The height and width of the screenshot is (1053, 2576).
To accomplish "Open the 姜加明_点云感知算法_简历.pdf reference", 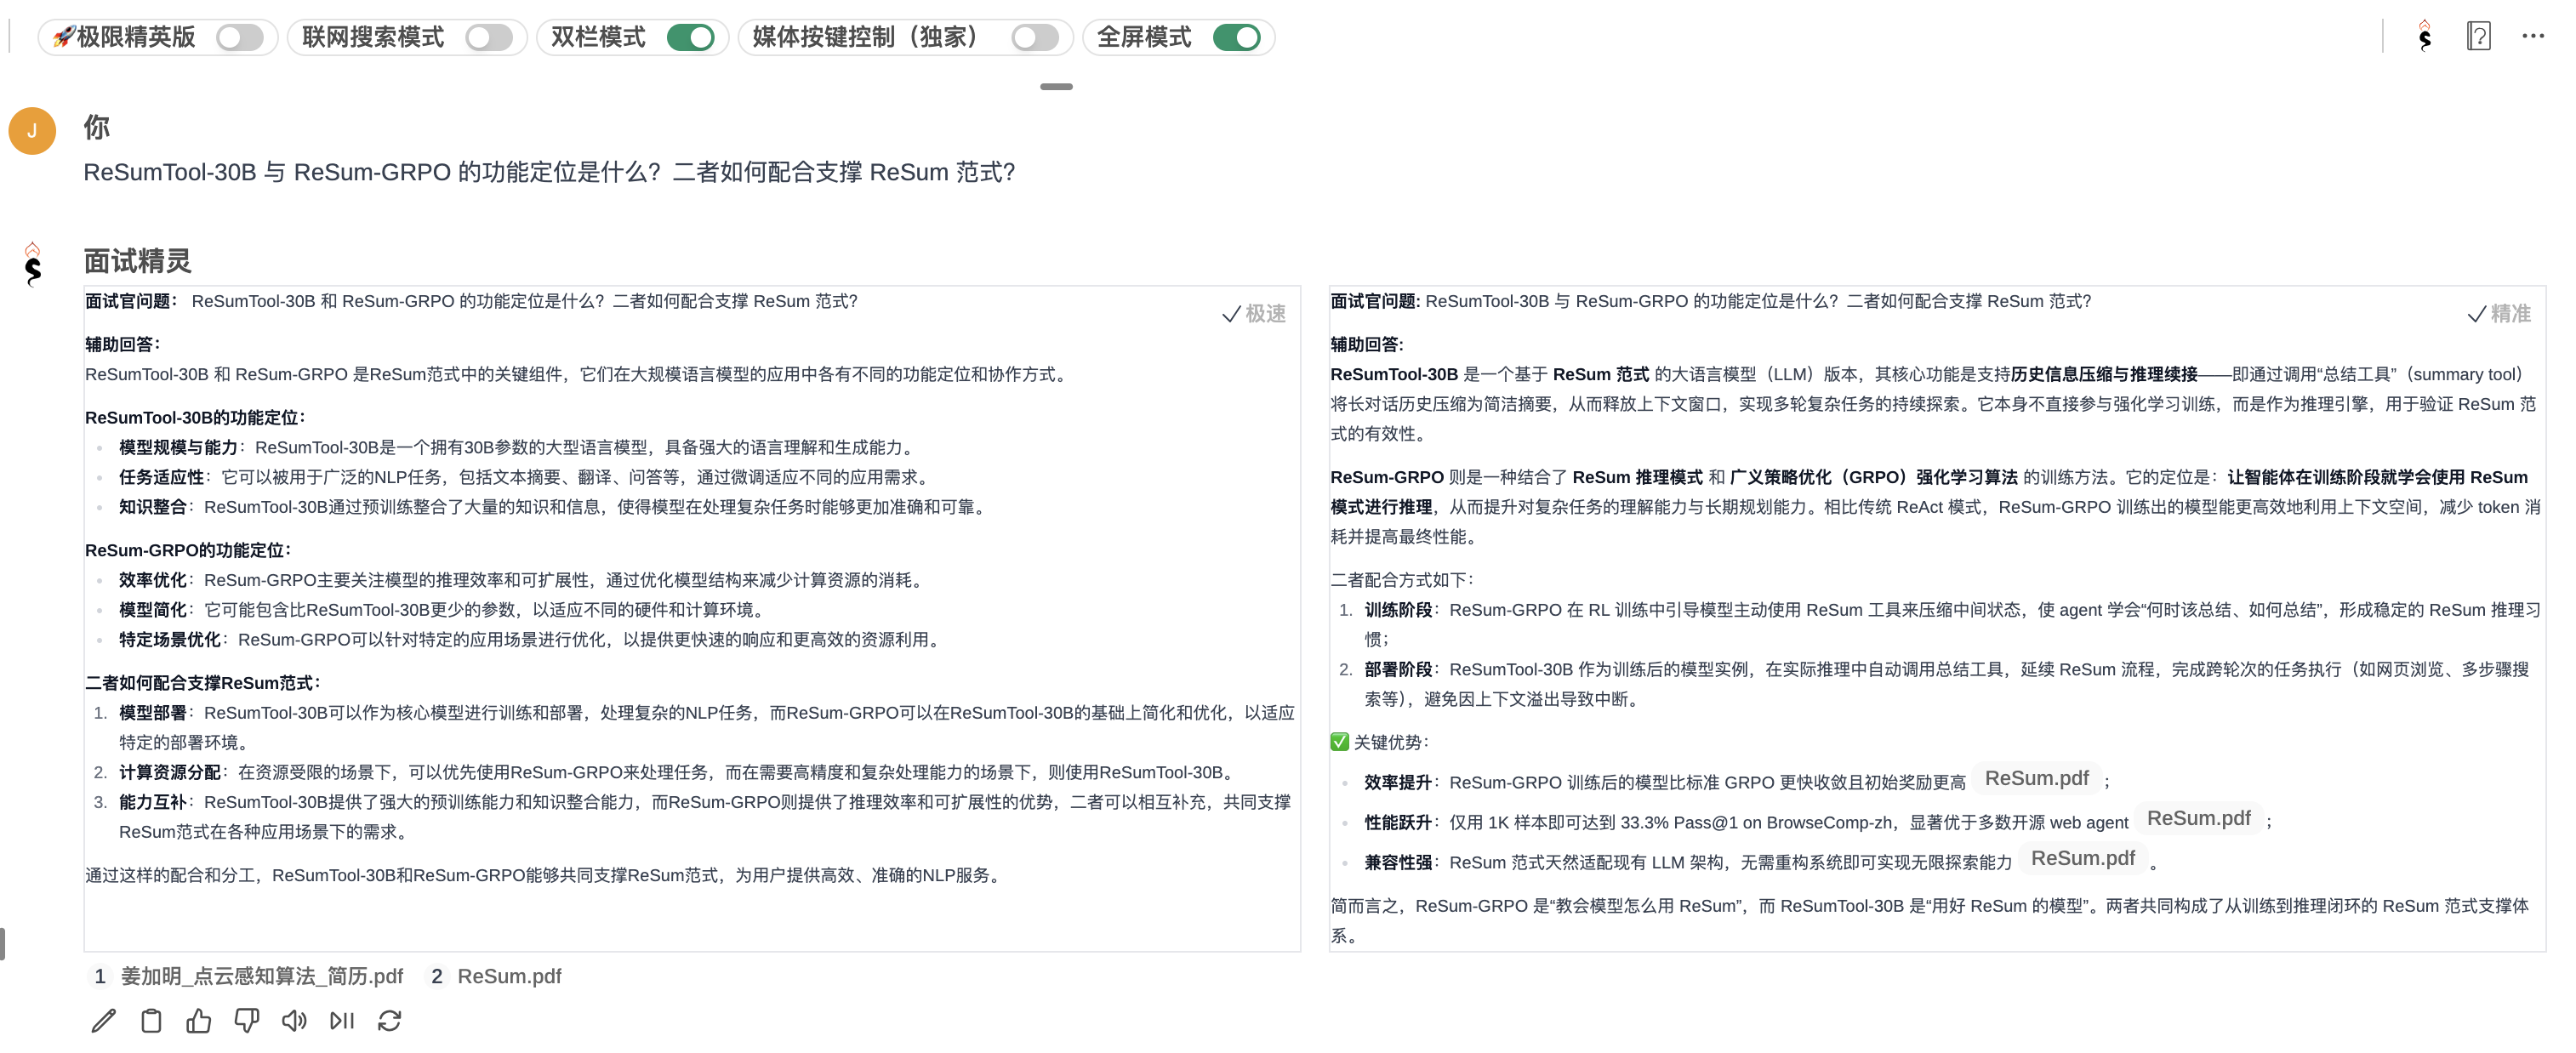I will tap(261, 976).
